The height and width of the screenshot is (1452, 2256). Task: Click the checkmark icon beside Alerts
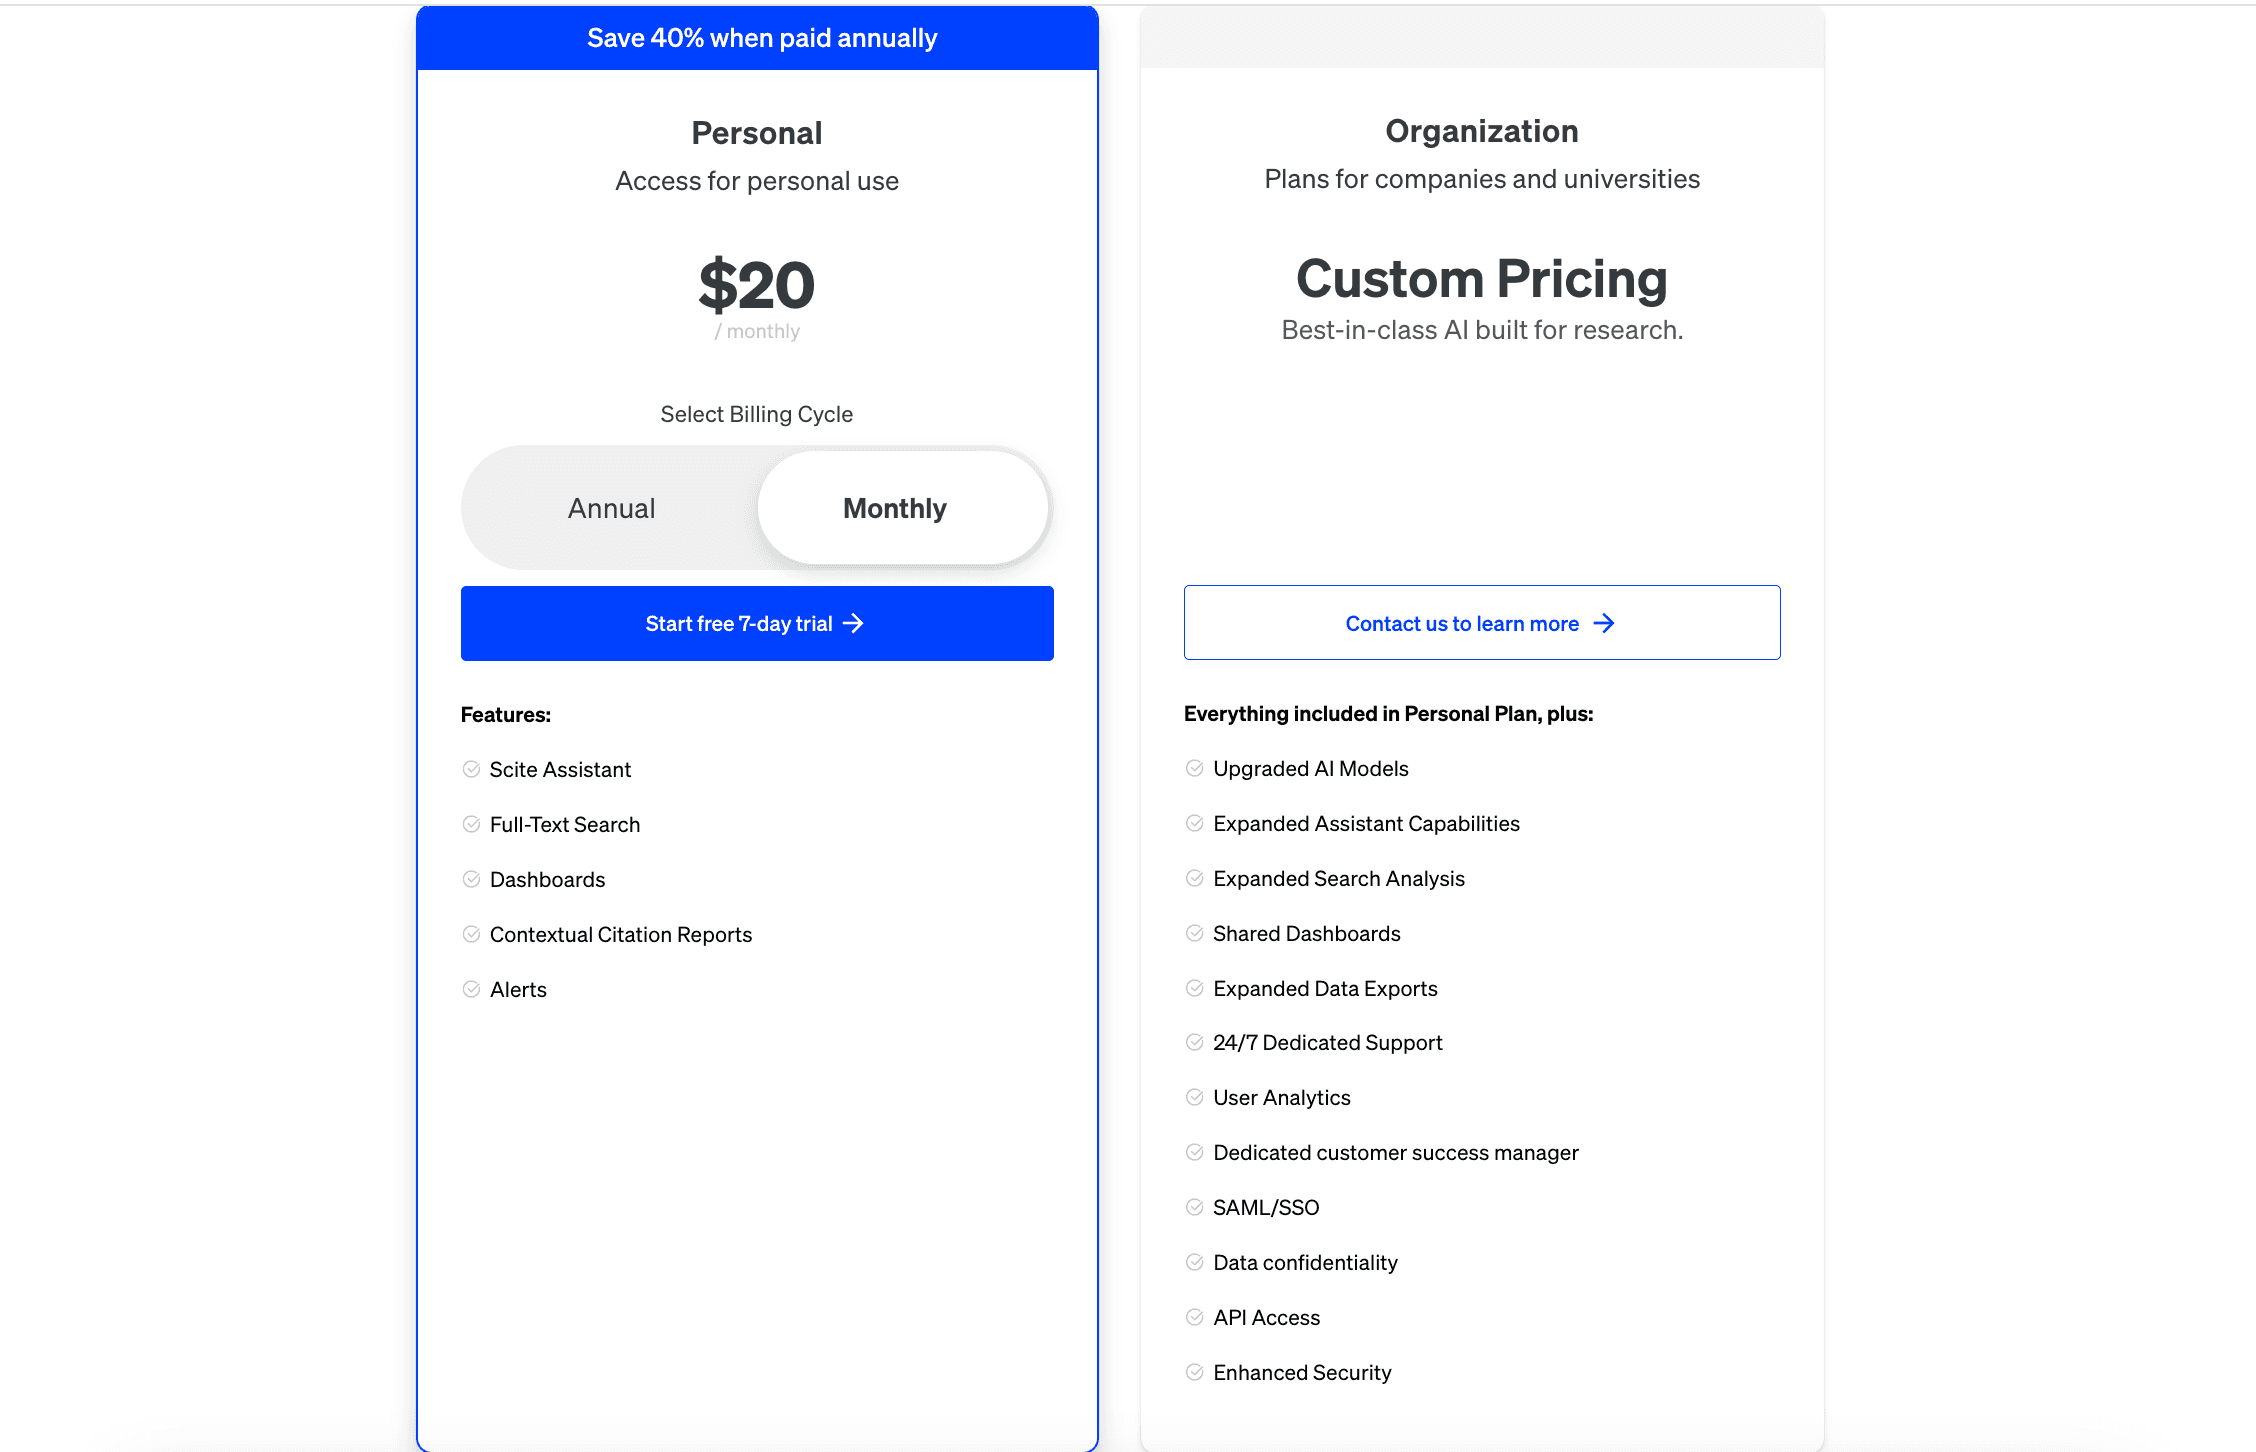(x=471, y=989)
